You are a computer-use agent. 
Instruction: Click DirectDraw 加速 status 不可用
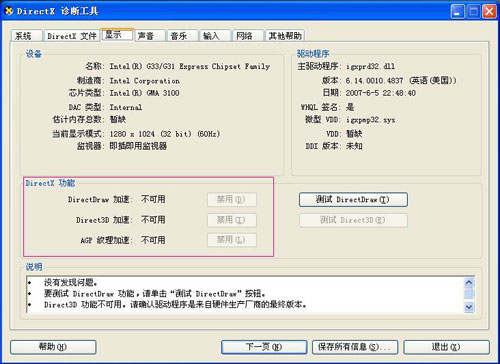[x=153, y=199]
